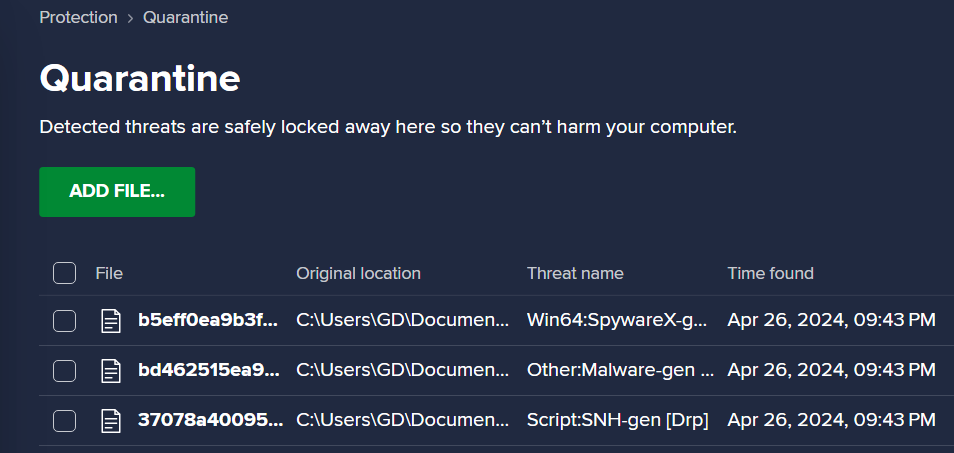
Task: Click the file icon for 37078a40095
Action: click(111, 420)
